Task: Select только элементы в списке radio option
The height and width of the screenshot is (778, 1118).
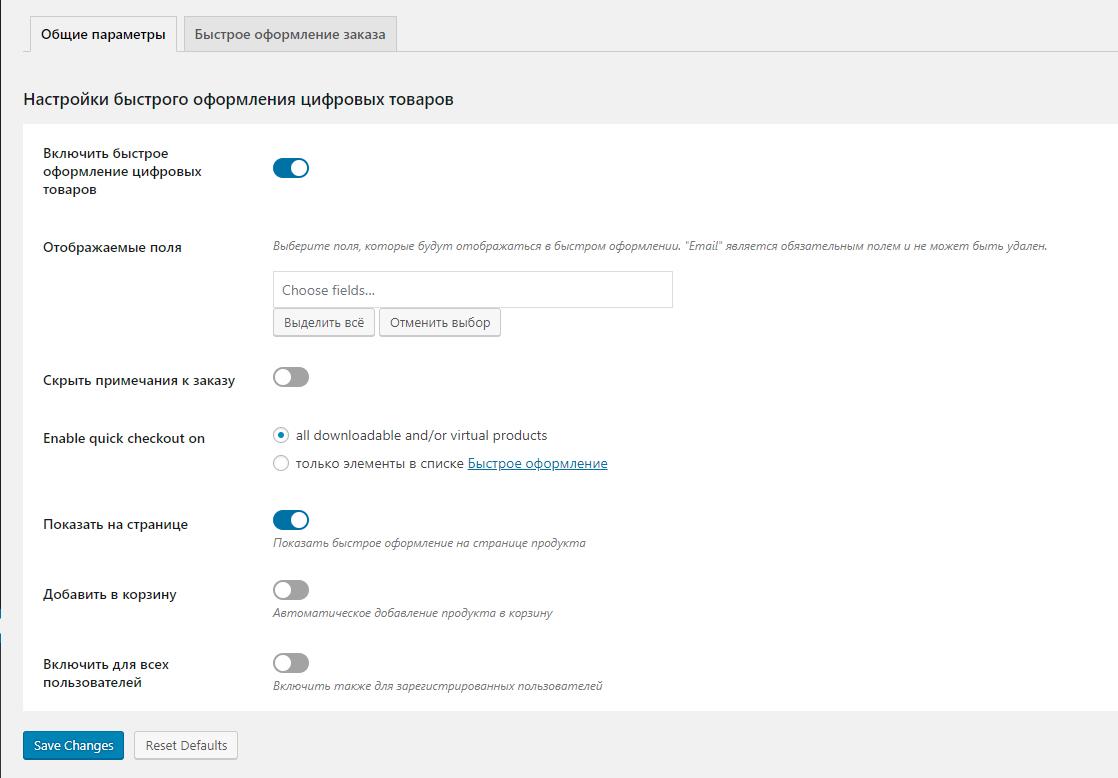Action: 281,463
